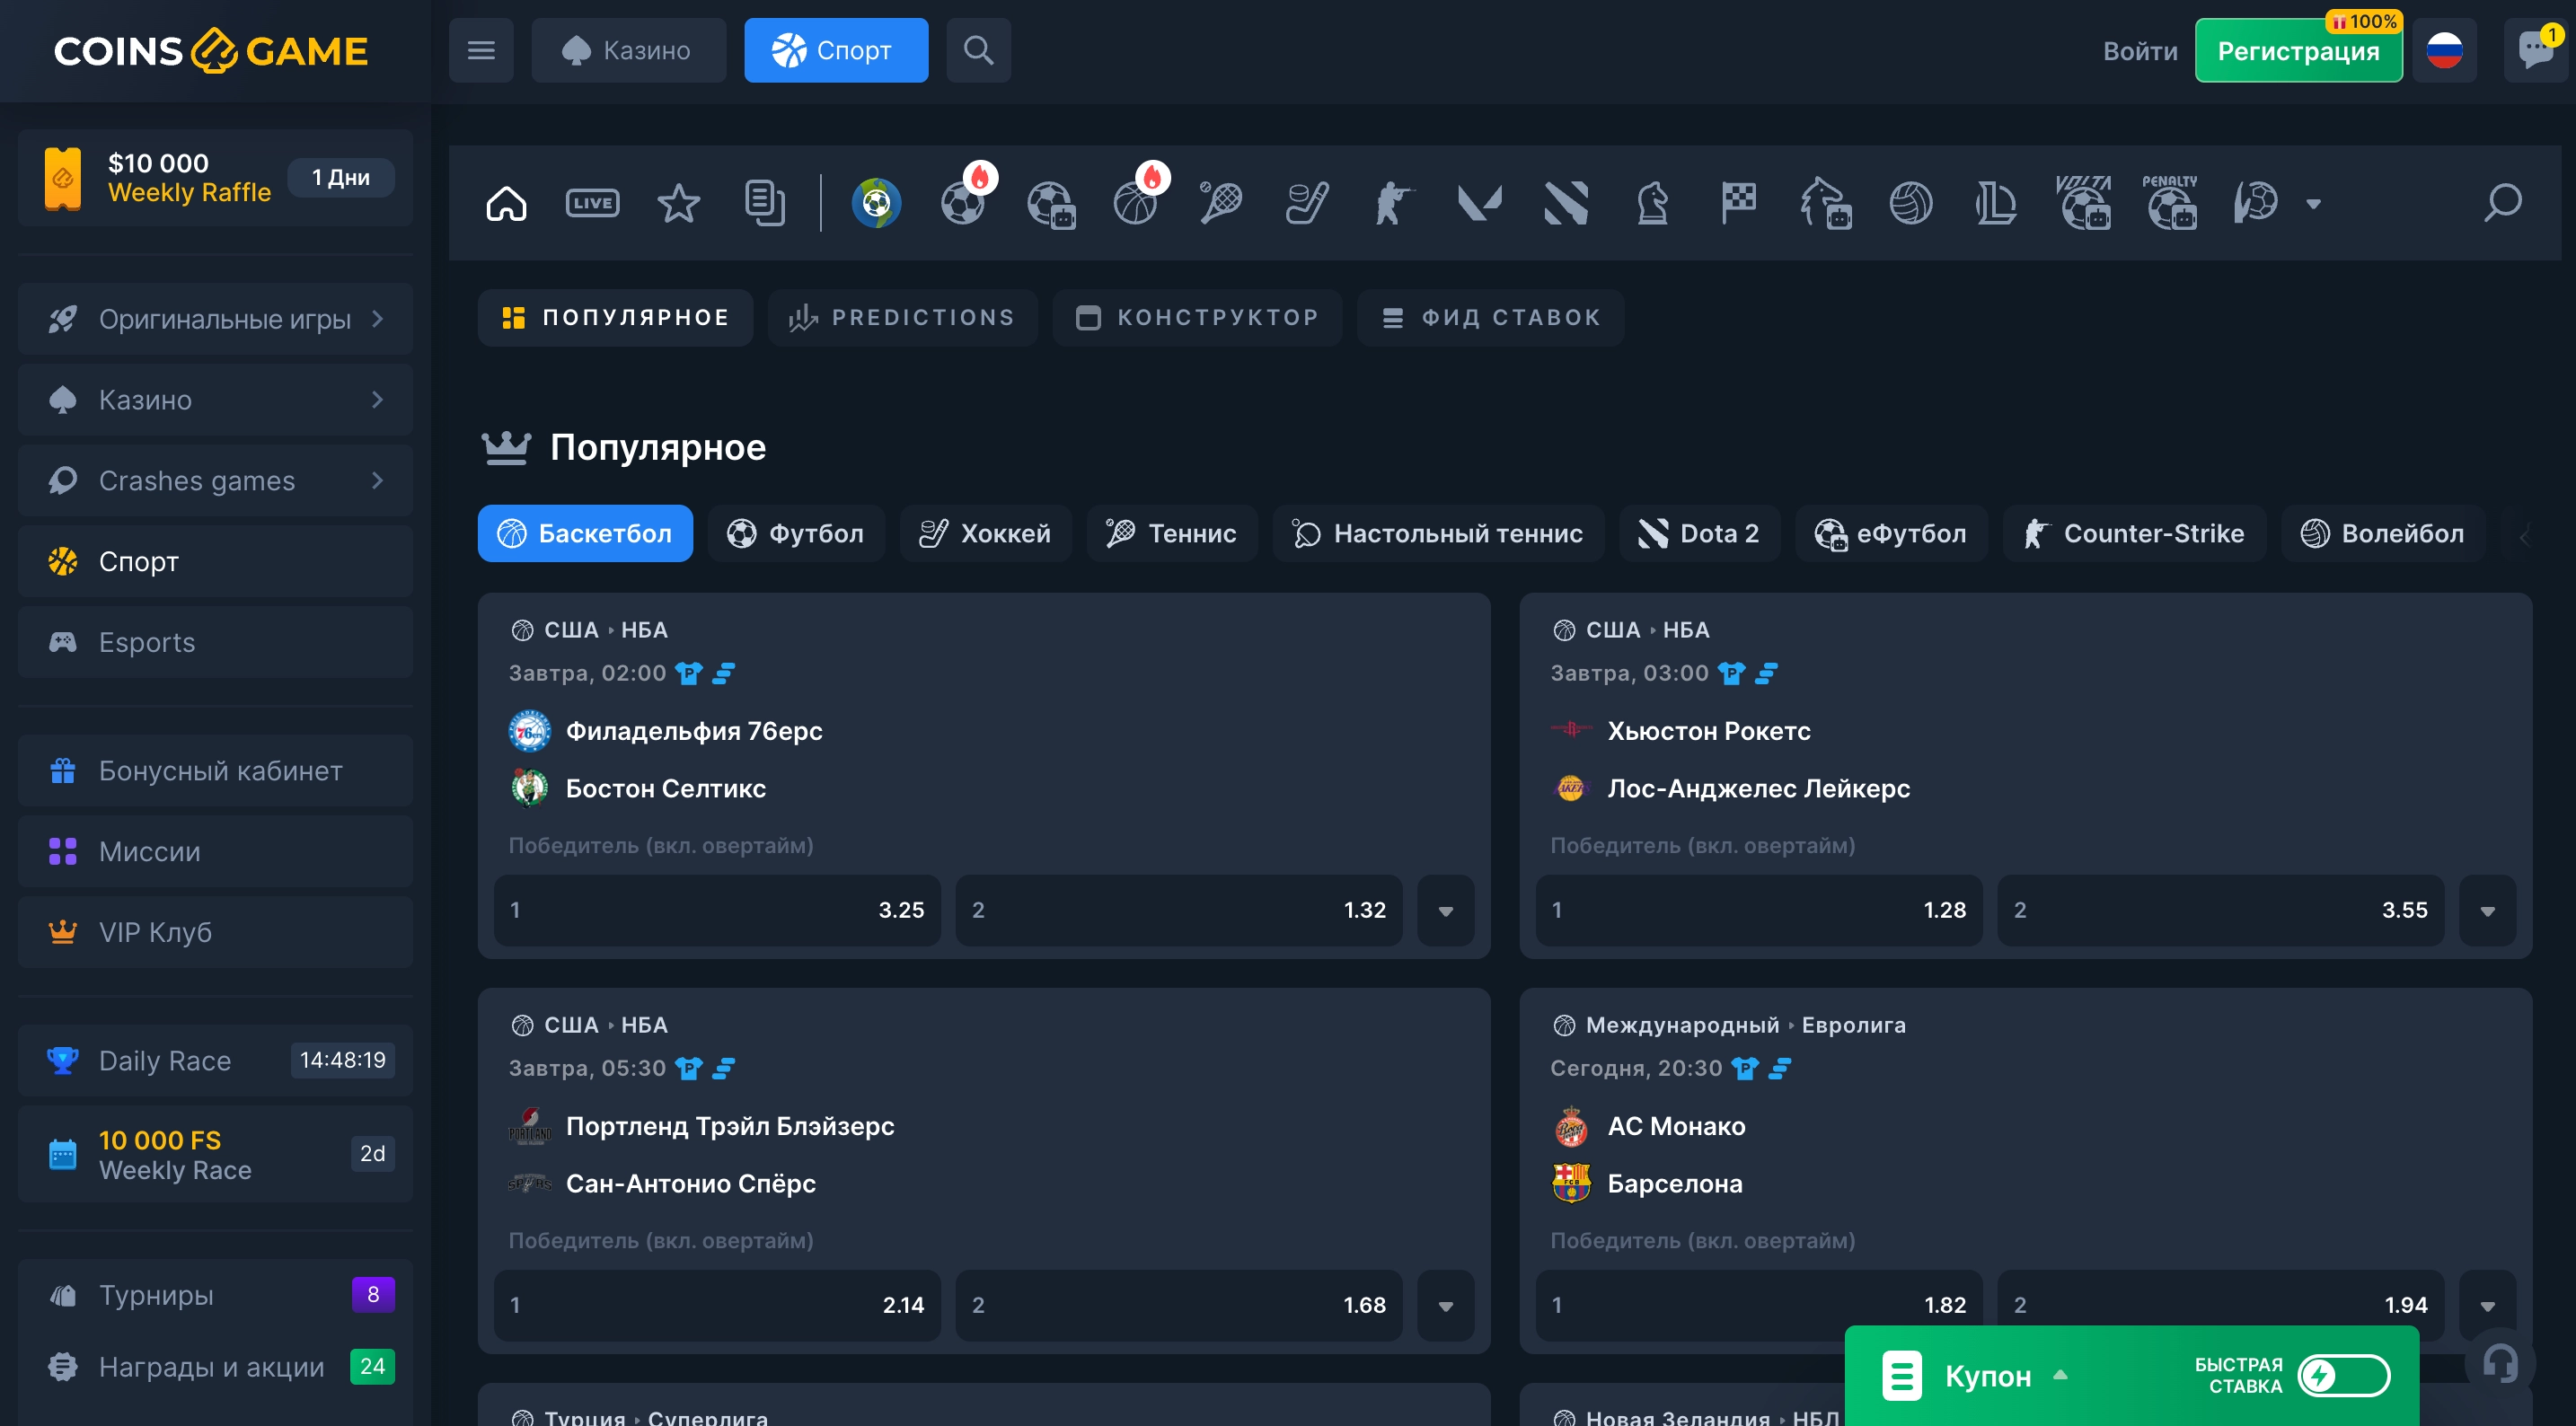
Task: Select the Valorant icon in the sports bar
Action: click(x=1479, y=203)
